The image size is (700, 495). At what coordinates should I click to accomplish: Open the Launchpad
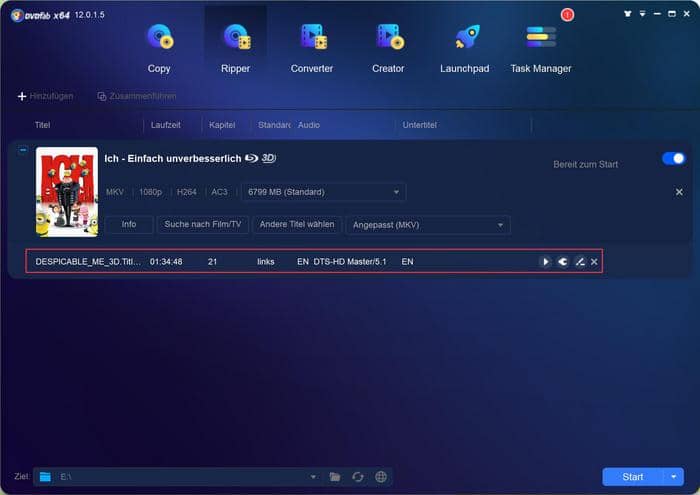click(465, 48)
